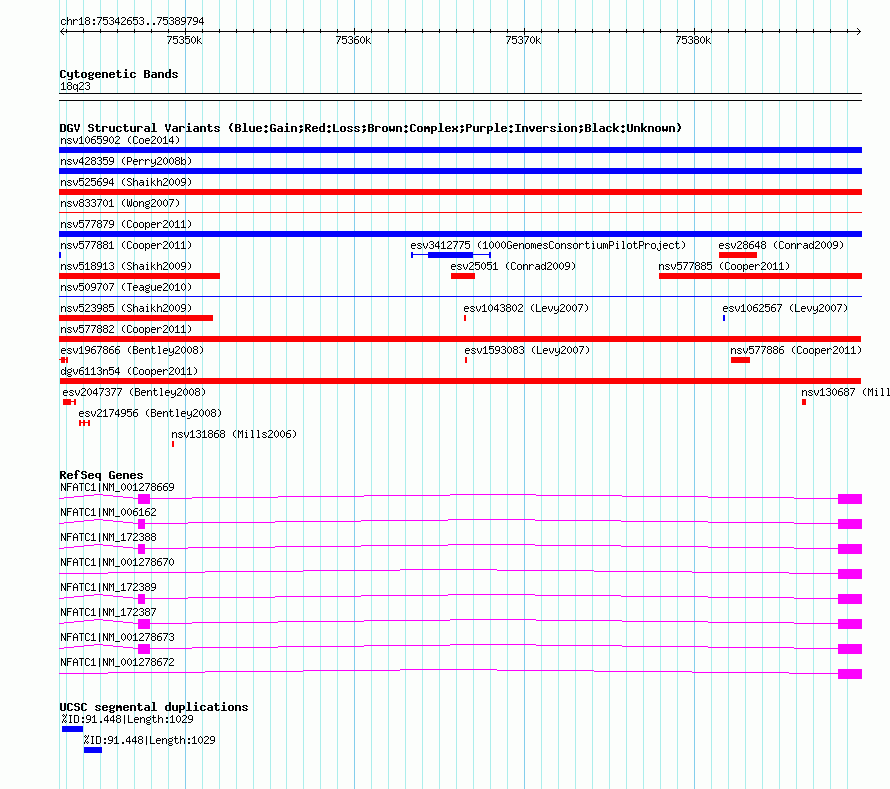Click the chr18:75342653..75389794 coordinate text
The image size is (890, 789).
[x=132, y=21]
